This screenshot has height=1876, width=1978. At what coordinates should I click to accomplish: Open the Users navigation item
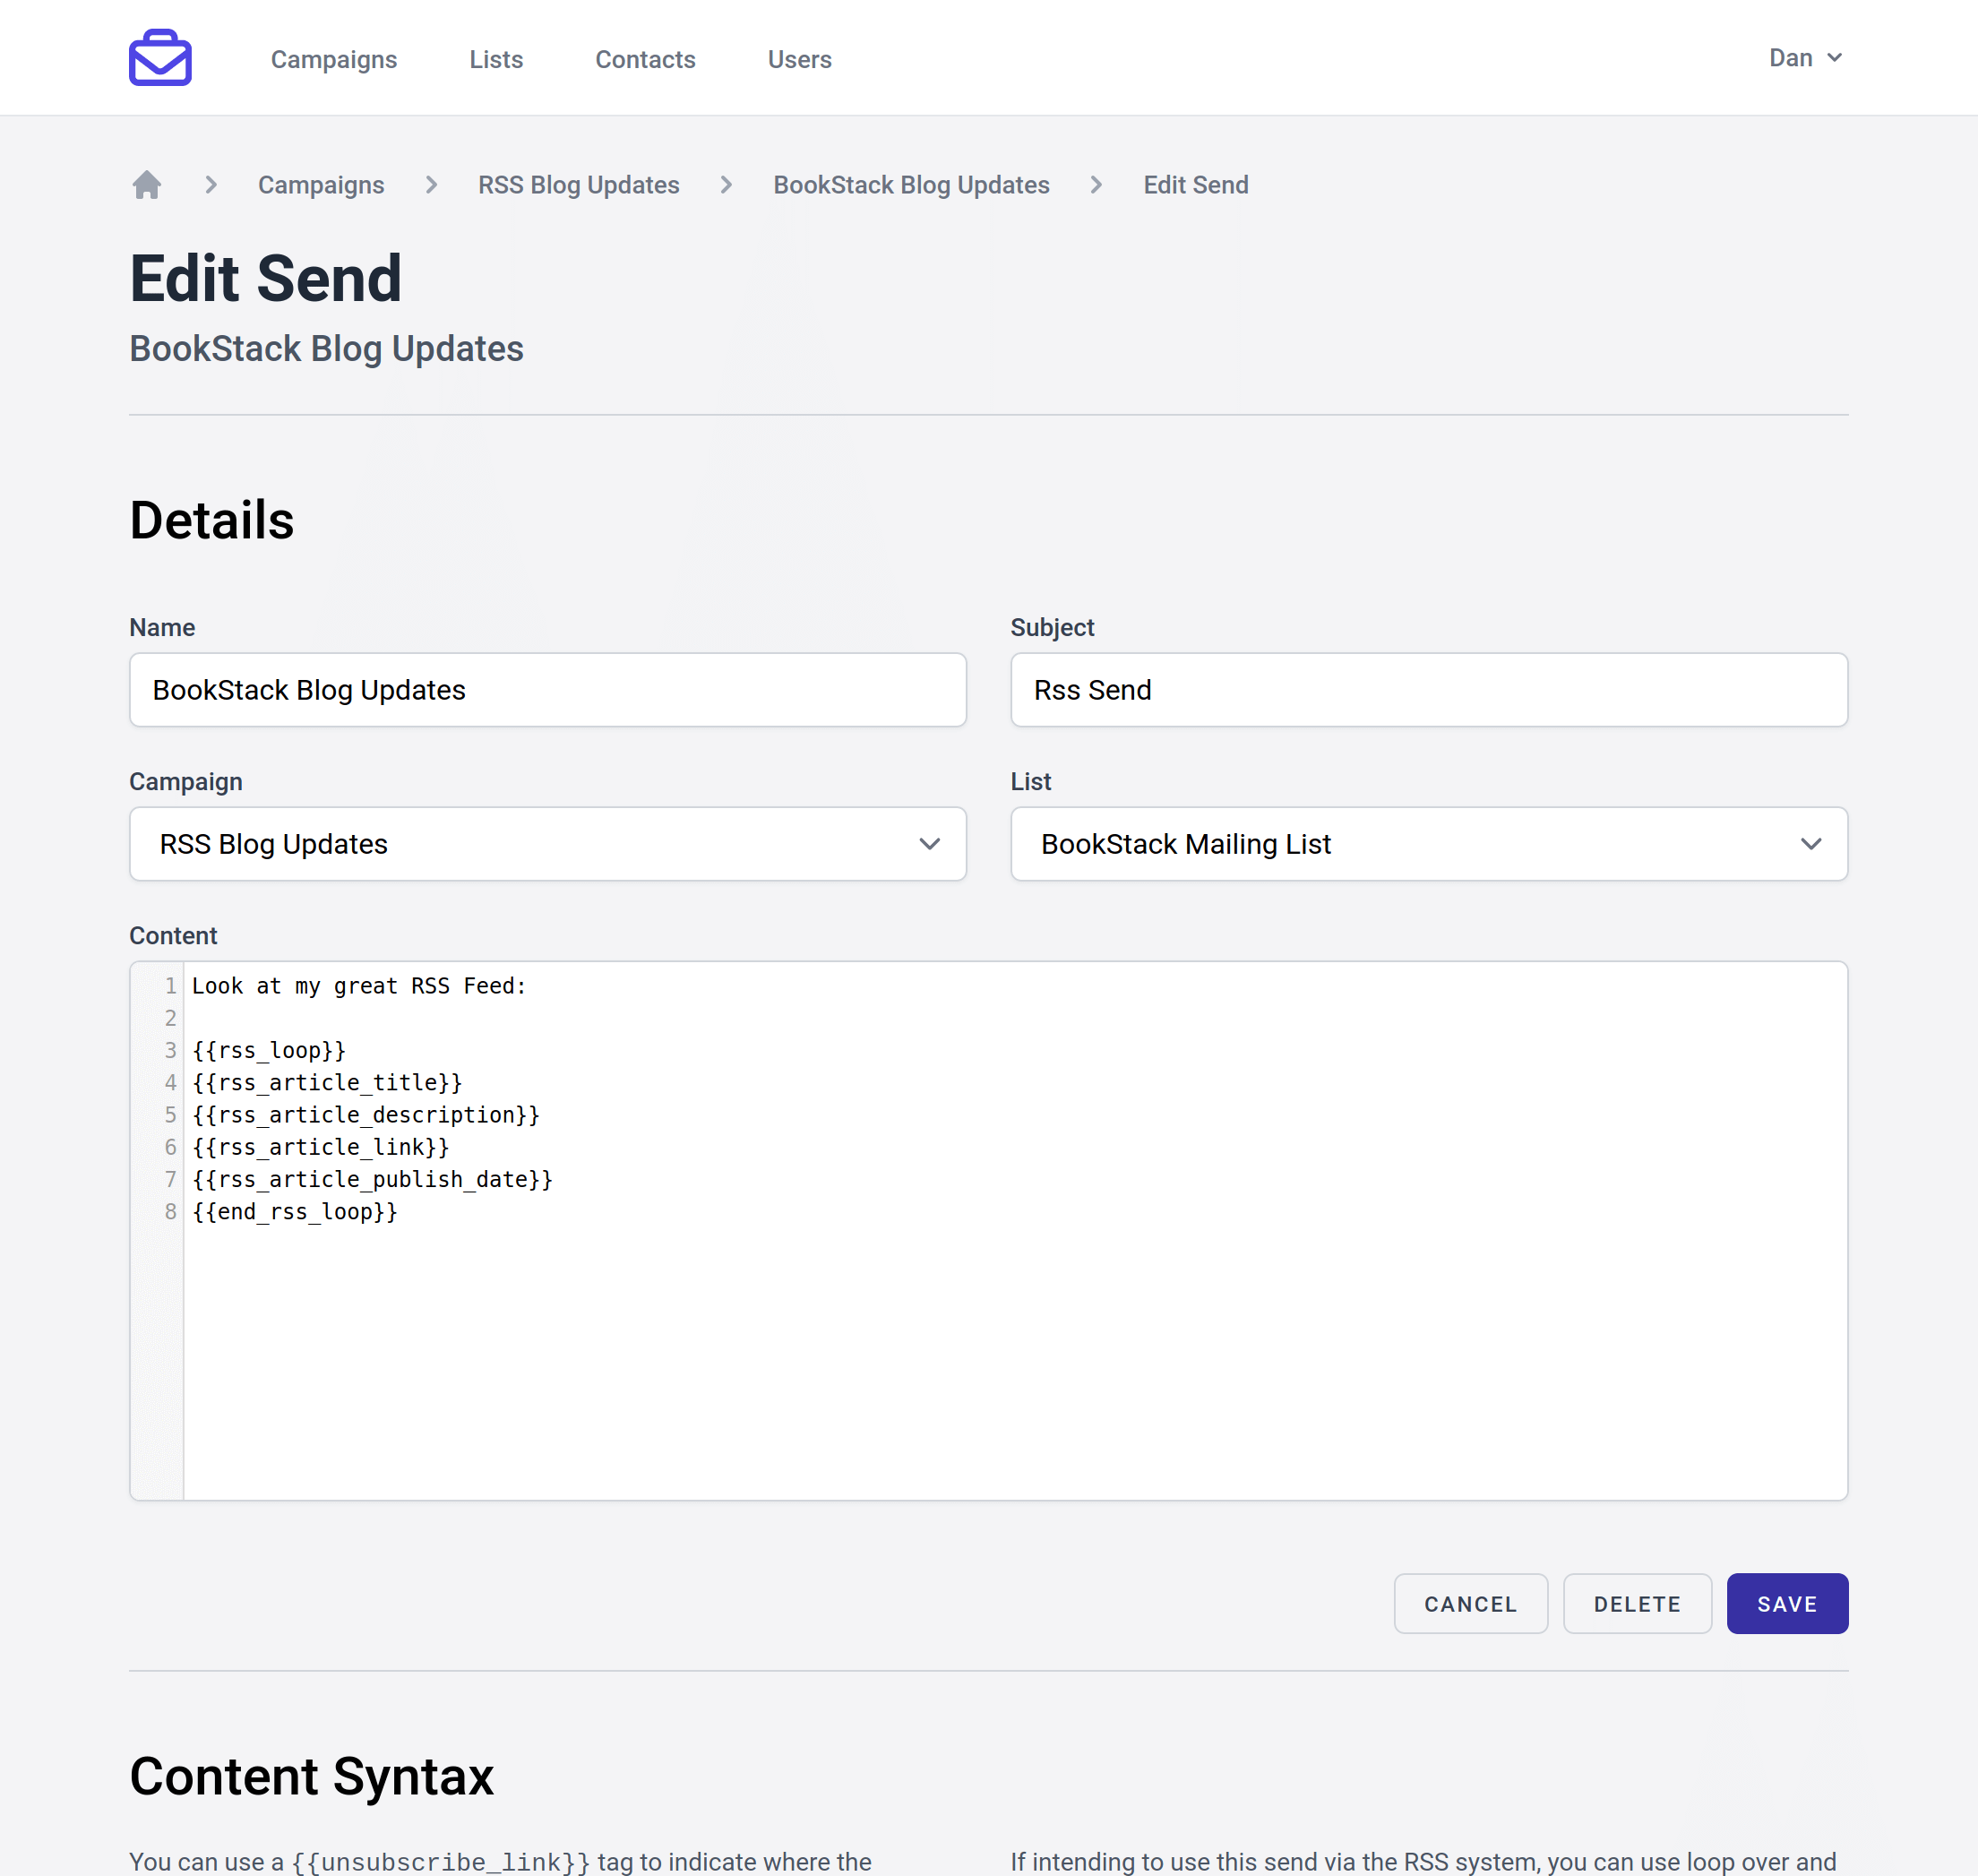coord(799,60)
